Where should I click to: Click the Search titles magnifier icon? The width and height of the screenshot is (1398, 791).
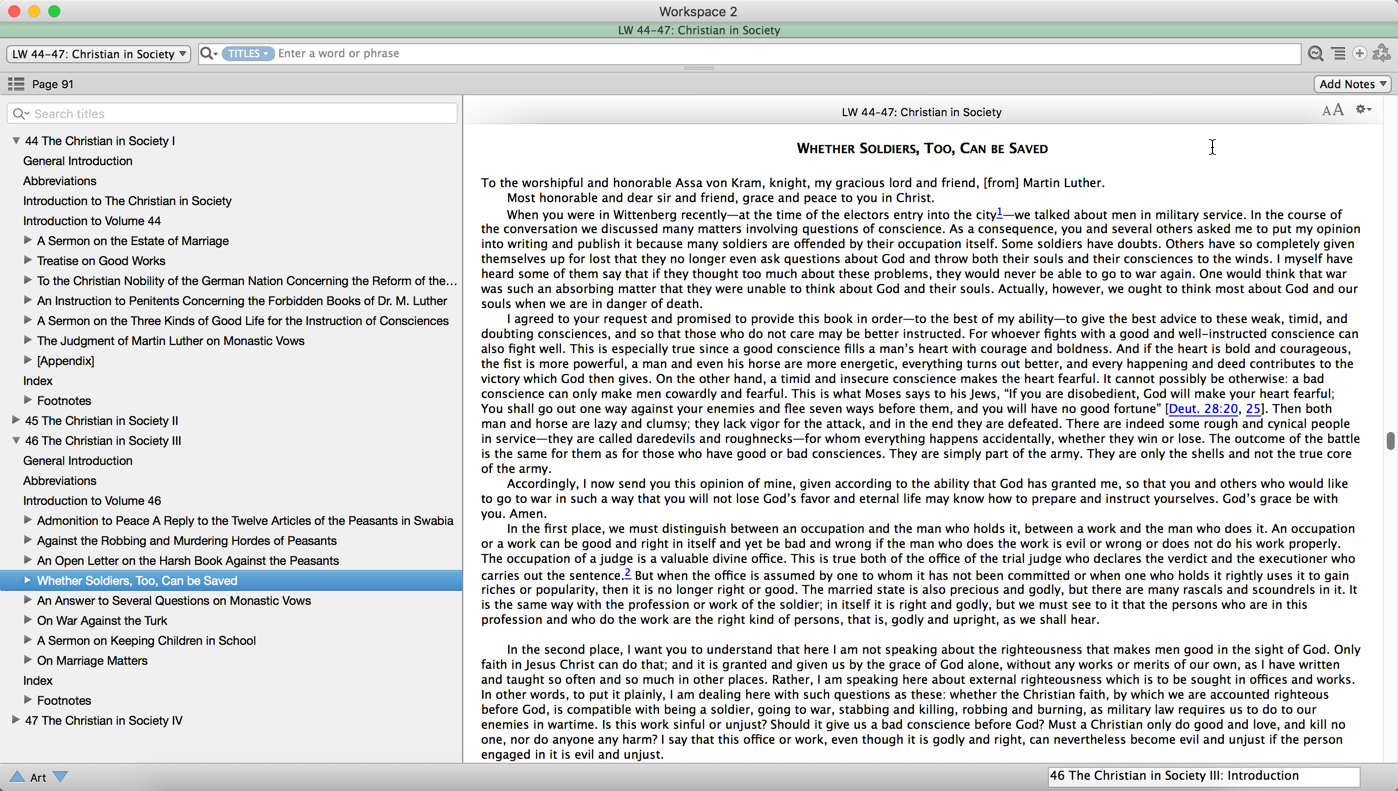click(20, 114)
